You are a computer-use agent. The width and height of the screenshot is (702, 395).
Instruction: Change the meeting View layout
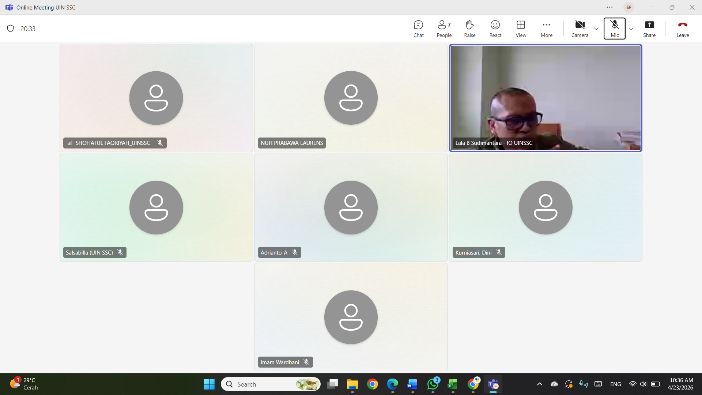pyautogui.click(x=520, y=28)
